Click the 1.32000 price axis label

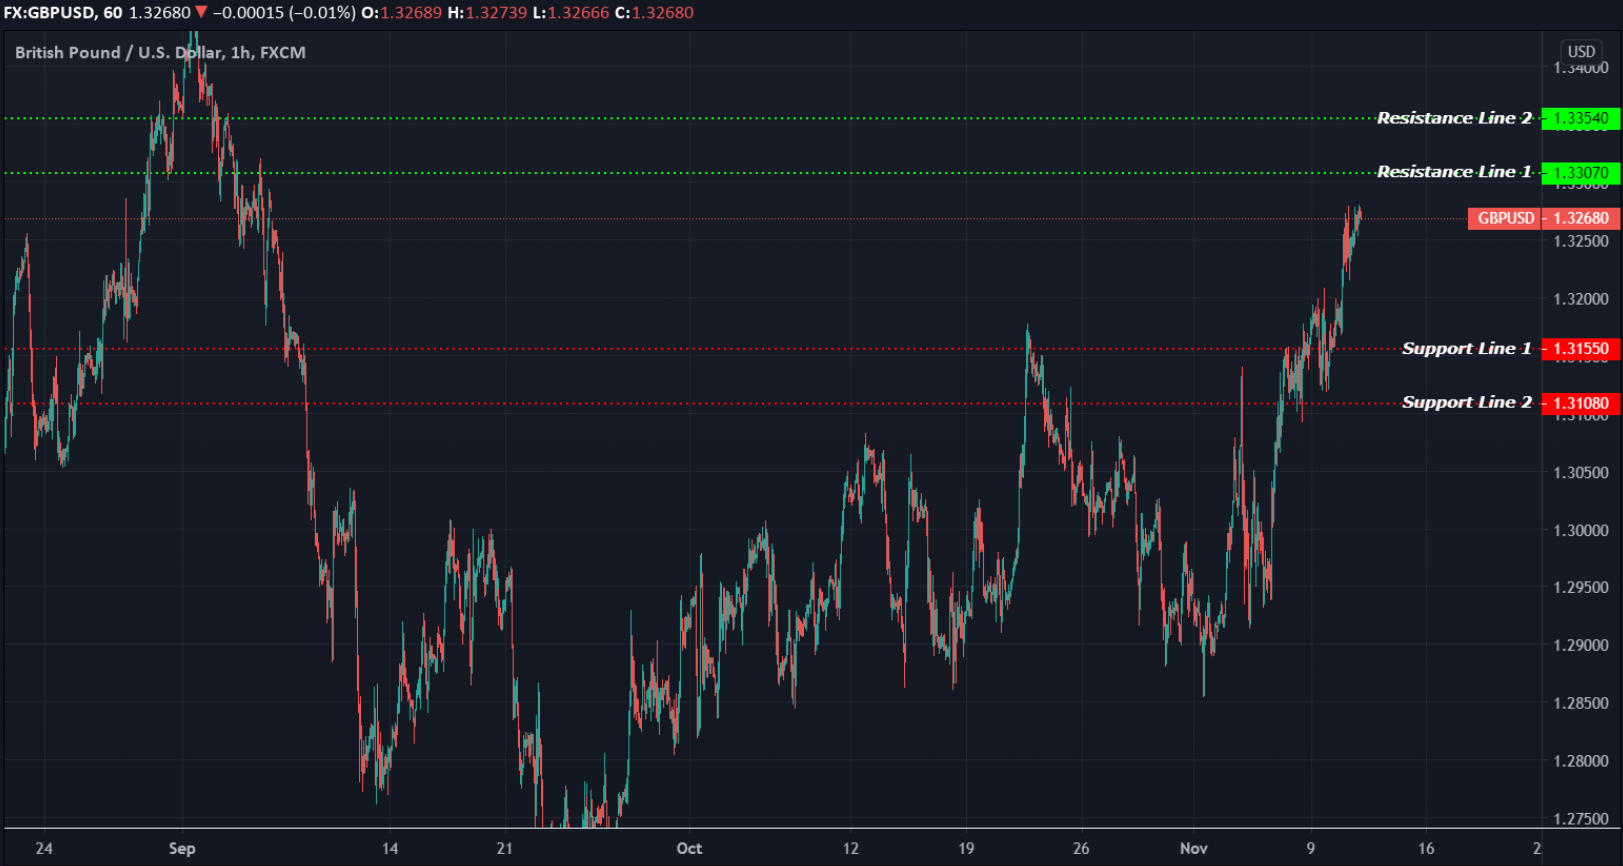coord(1580,299)
